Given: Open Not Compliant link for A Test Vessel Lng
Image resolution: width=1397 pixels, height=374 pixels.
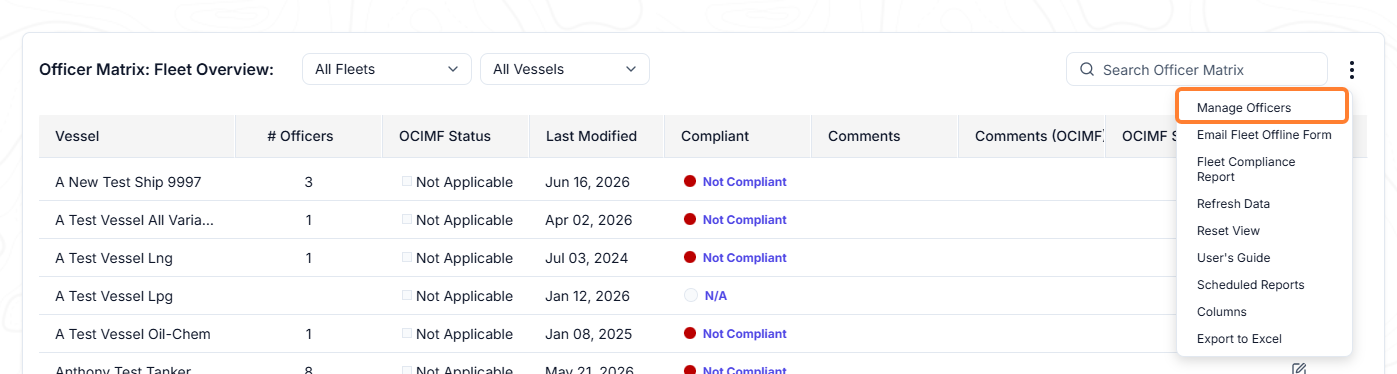Looking at the screenshot, I should click(x=744, y=258).
